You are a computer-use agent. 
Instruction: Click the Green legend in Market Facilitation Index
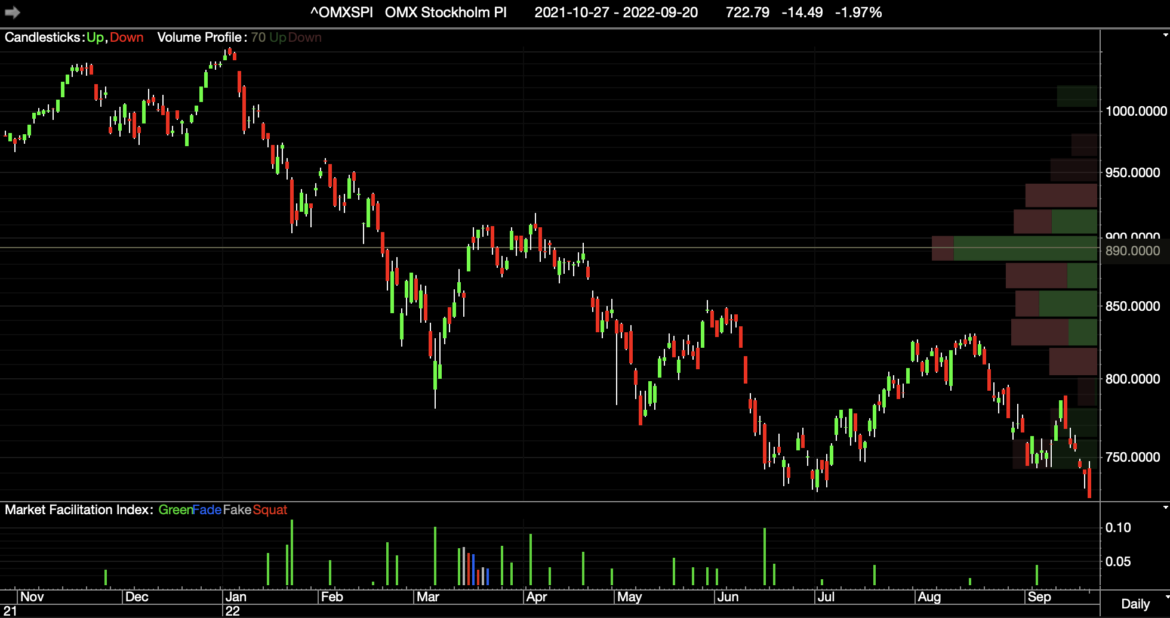[x=176, y=510]
